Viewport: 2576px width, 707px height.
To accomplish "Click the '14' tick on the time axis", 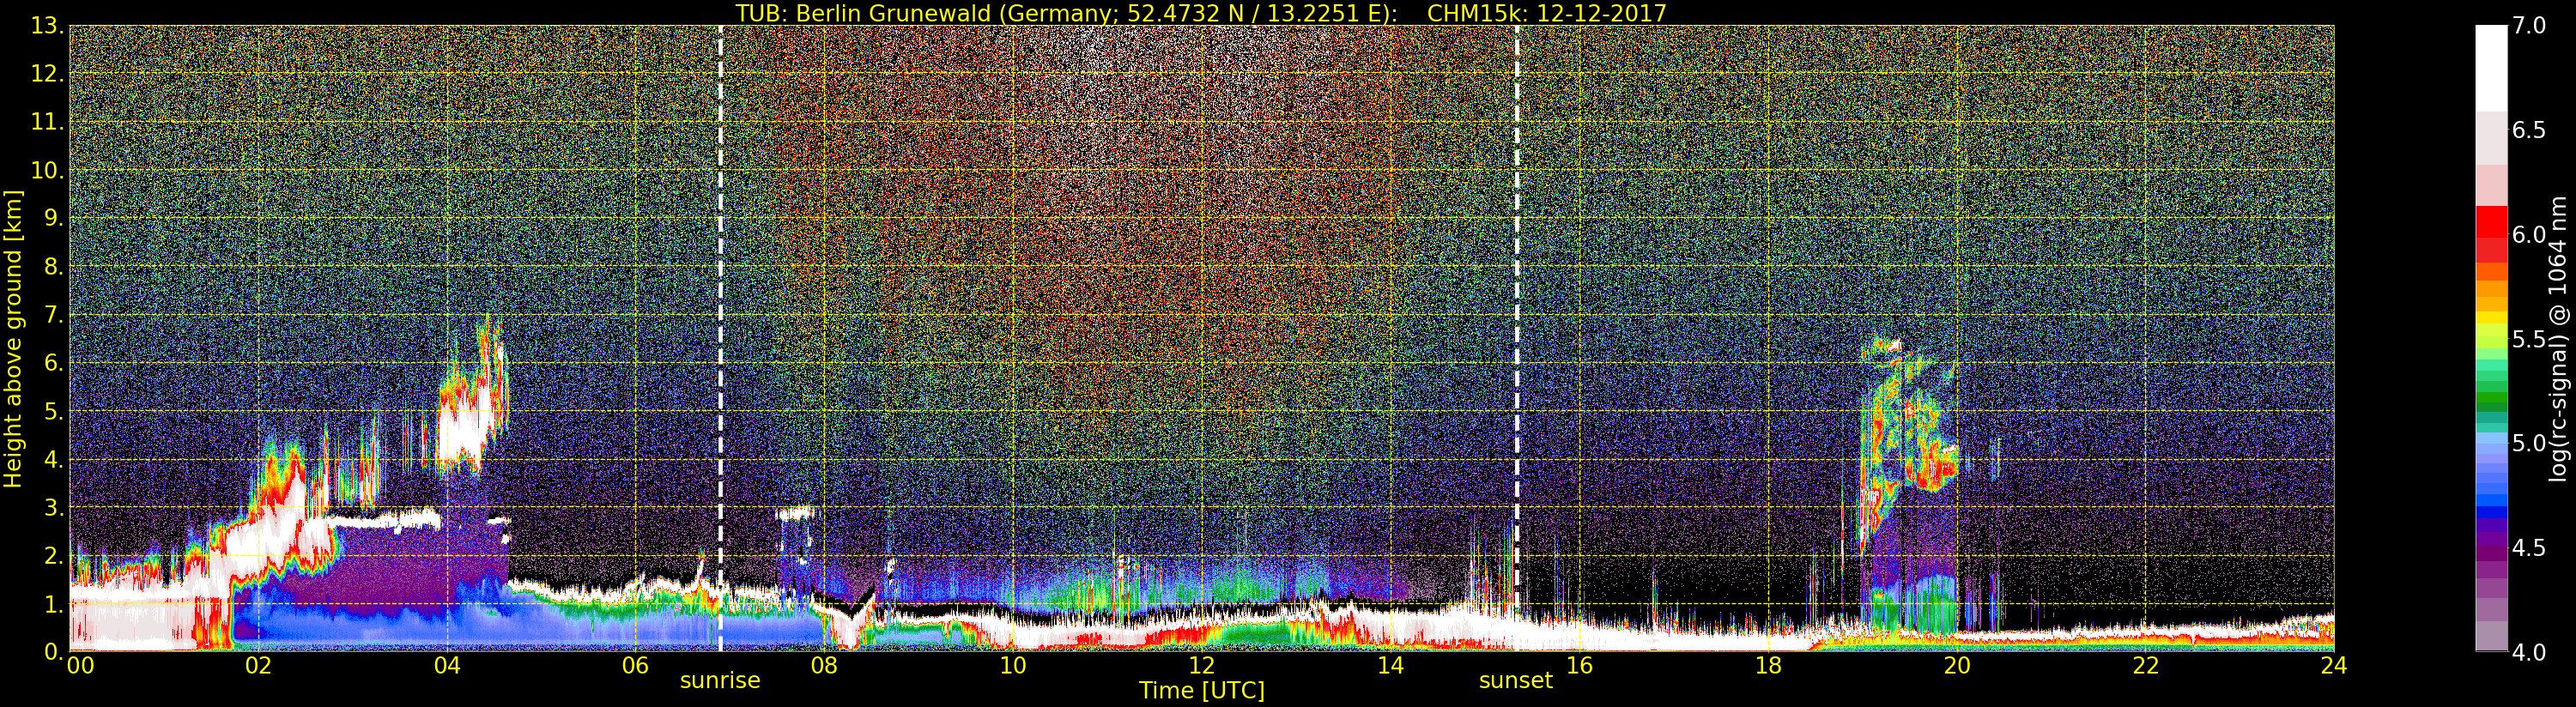I will point(1390,665).
